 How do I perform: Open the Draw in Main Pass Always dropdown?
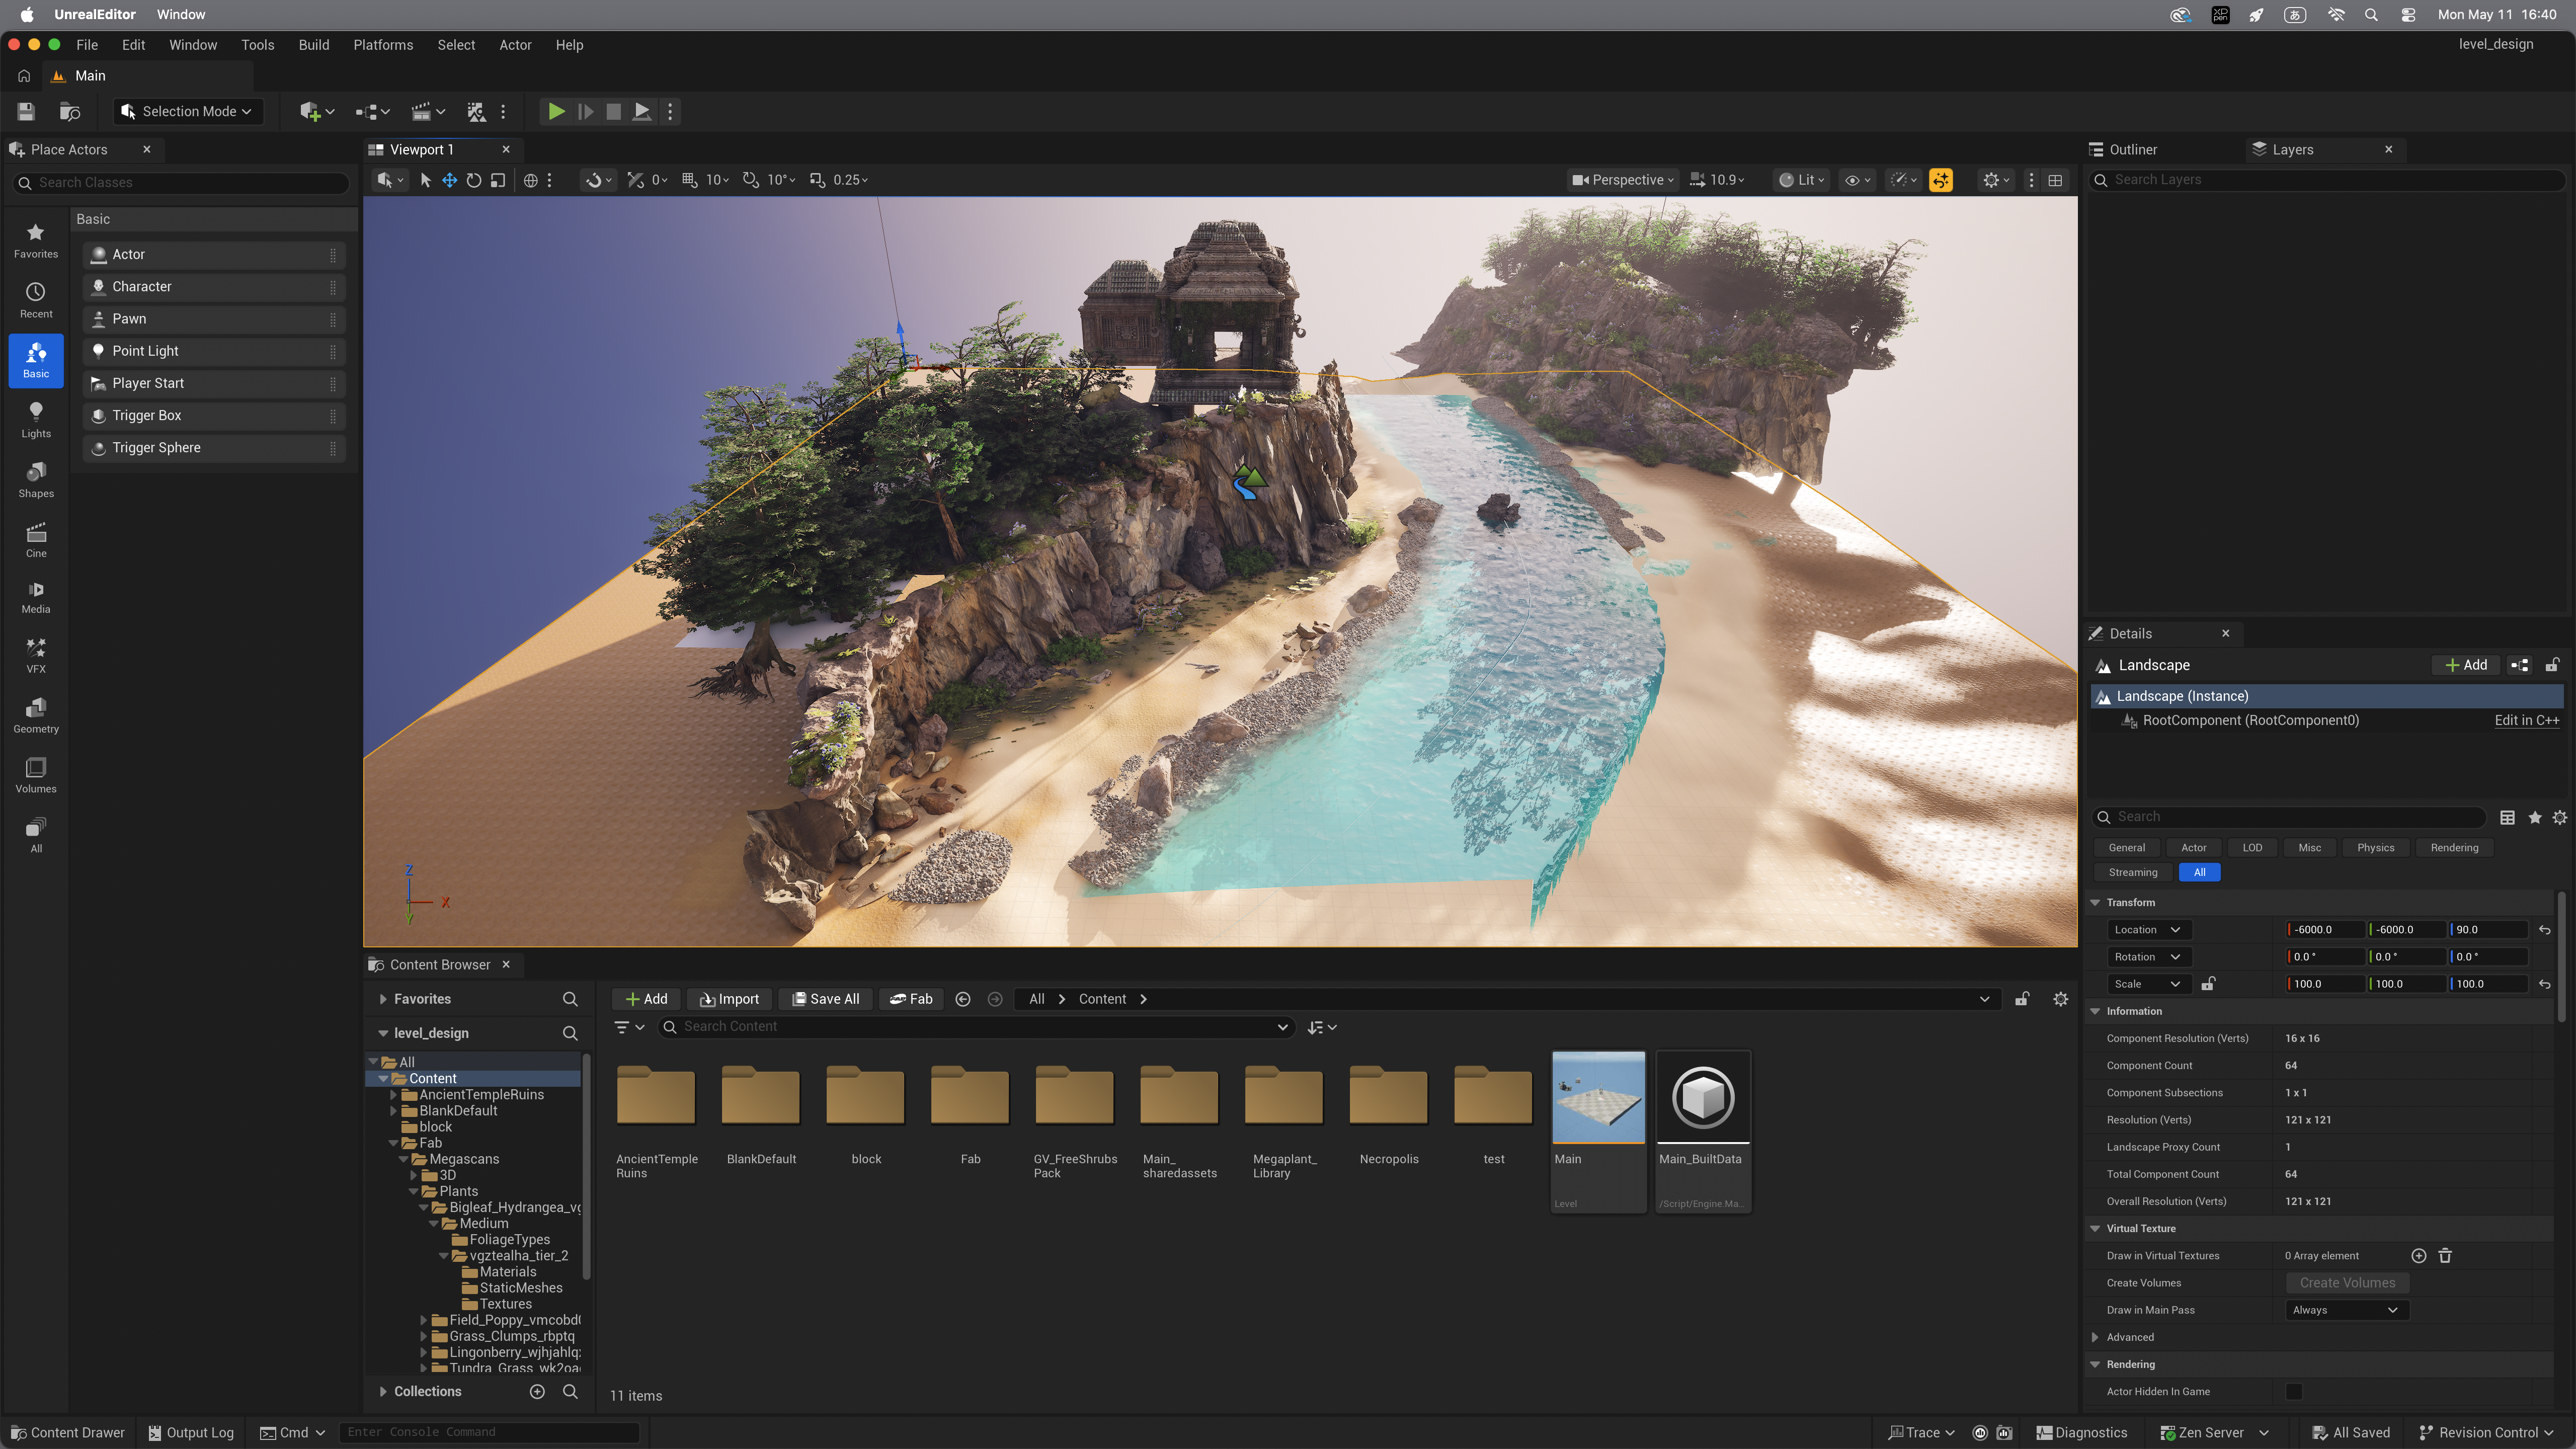(x=2347, y=1310)
